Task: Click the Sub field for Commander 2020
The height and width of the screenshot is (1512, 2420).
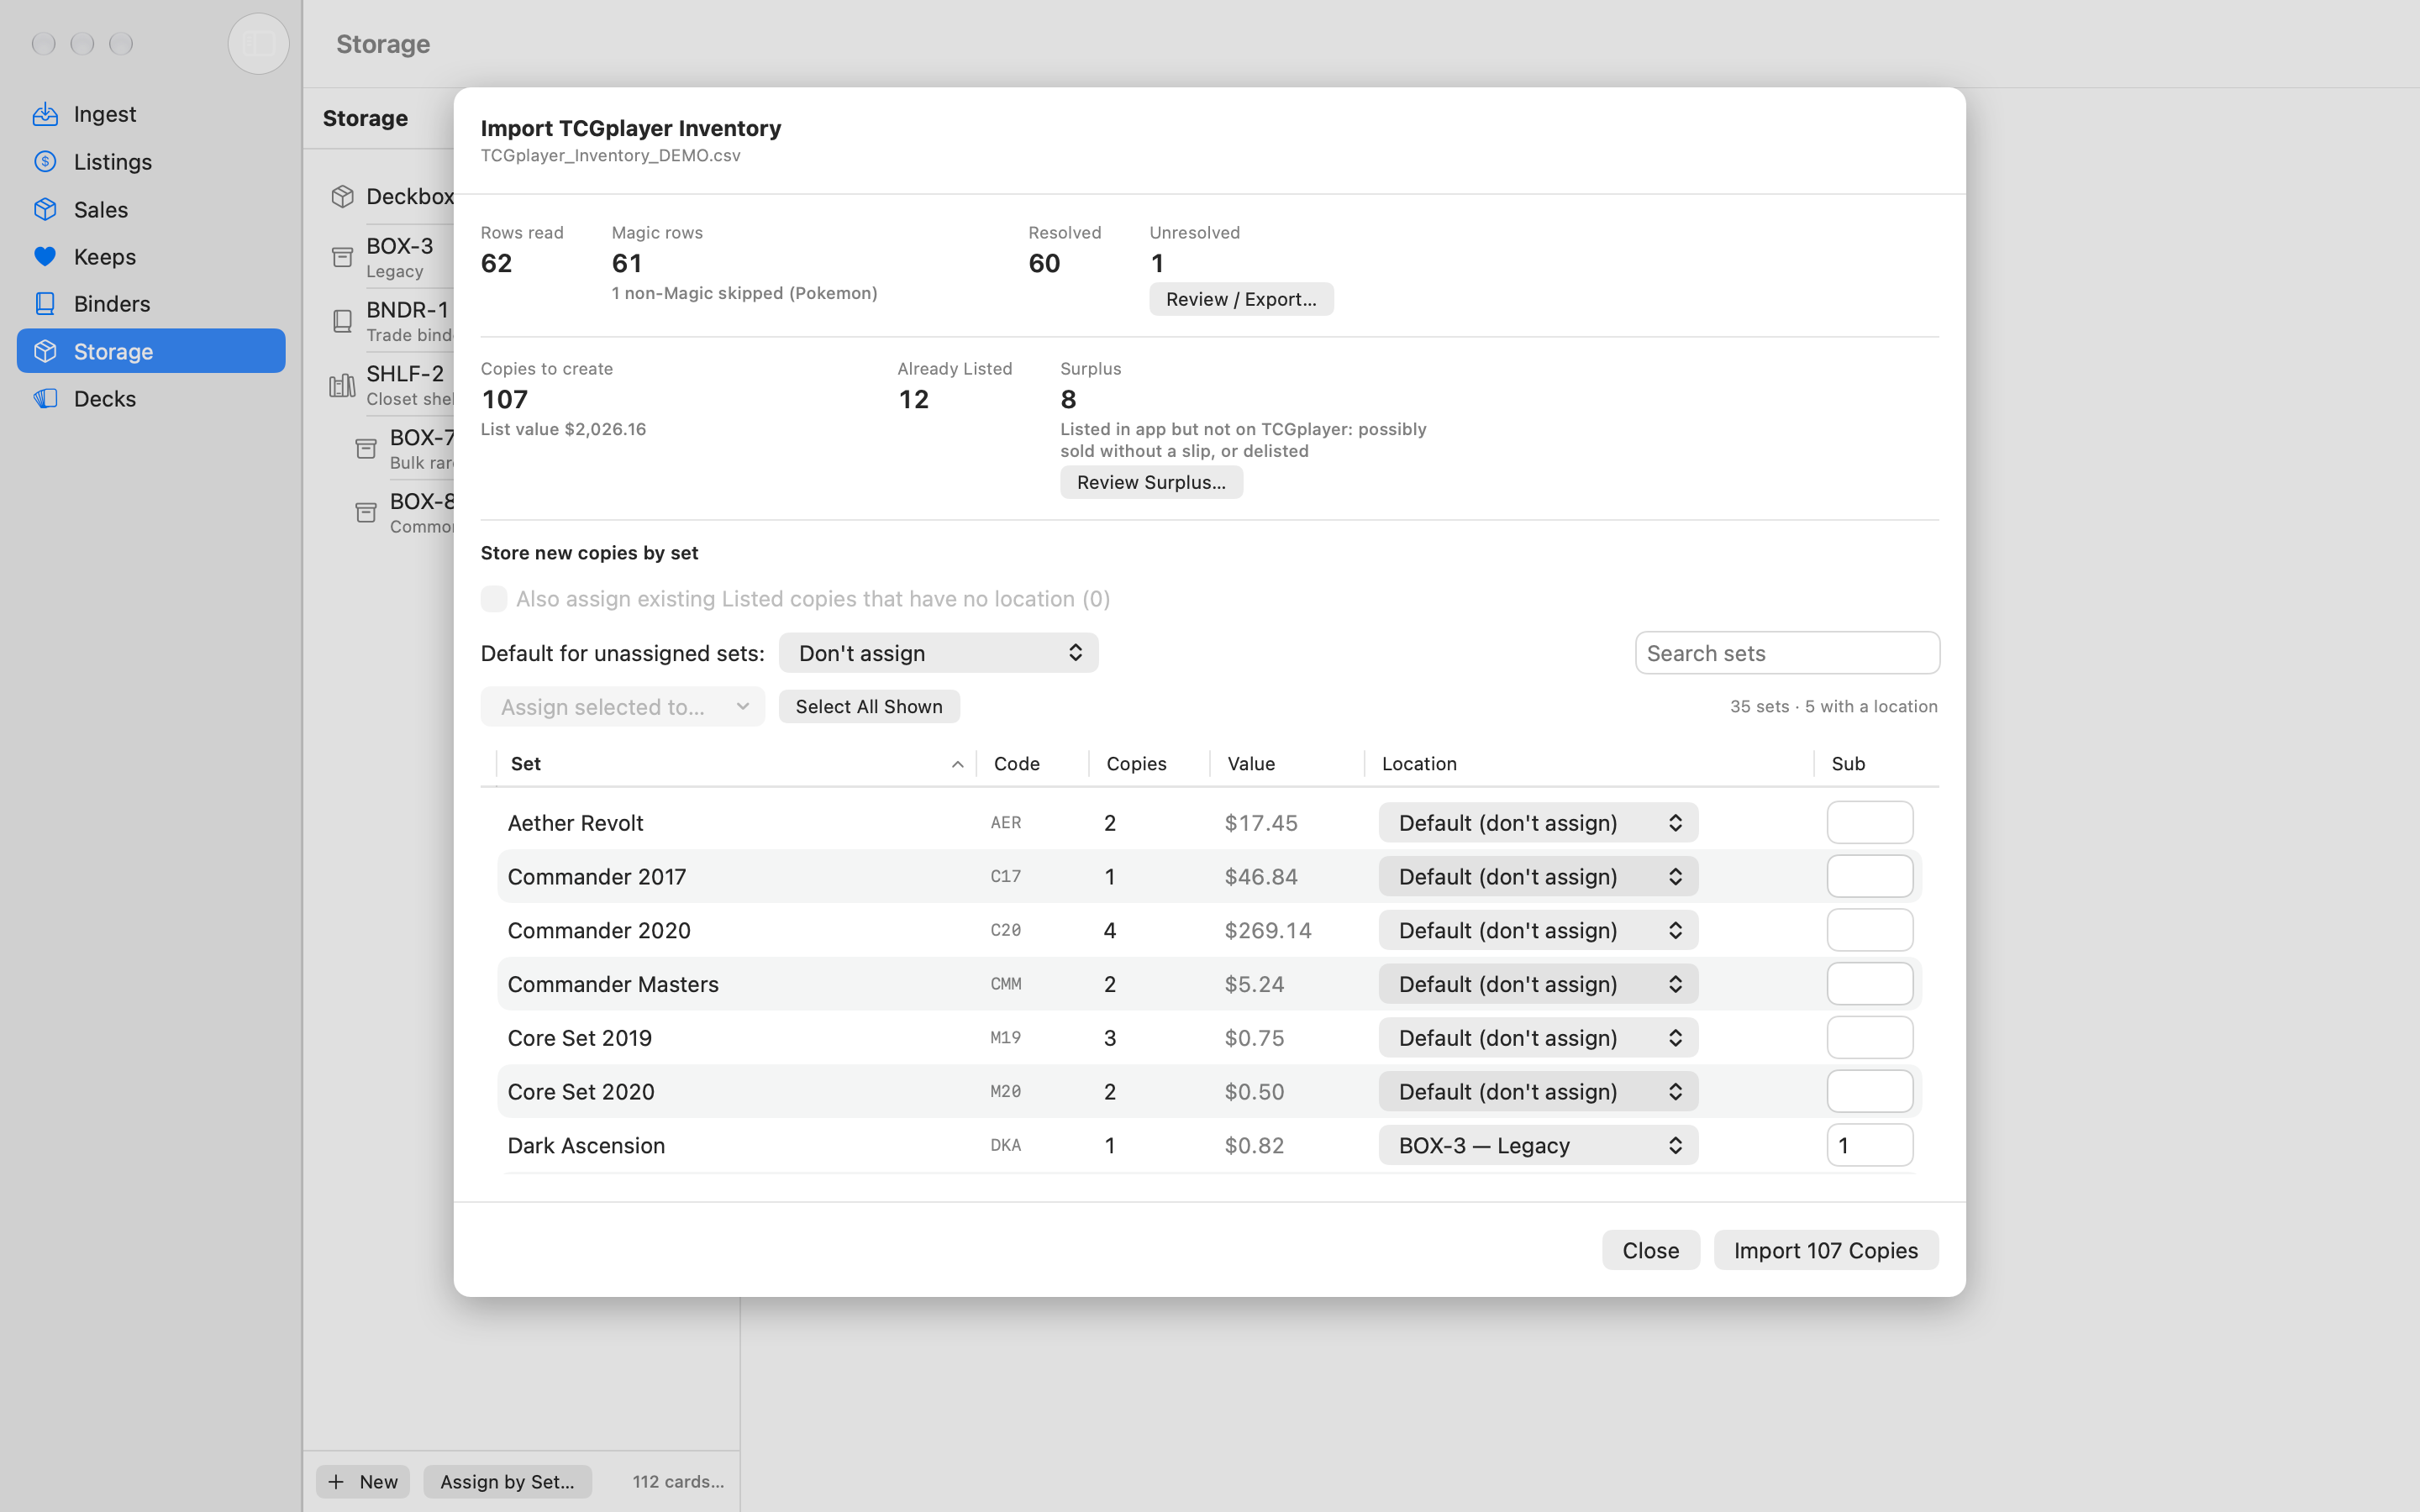Action: 1869,930
